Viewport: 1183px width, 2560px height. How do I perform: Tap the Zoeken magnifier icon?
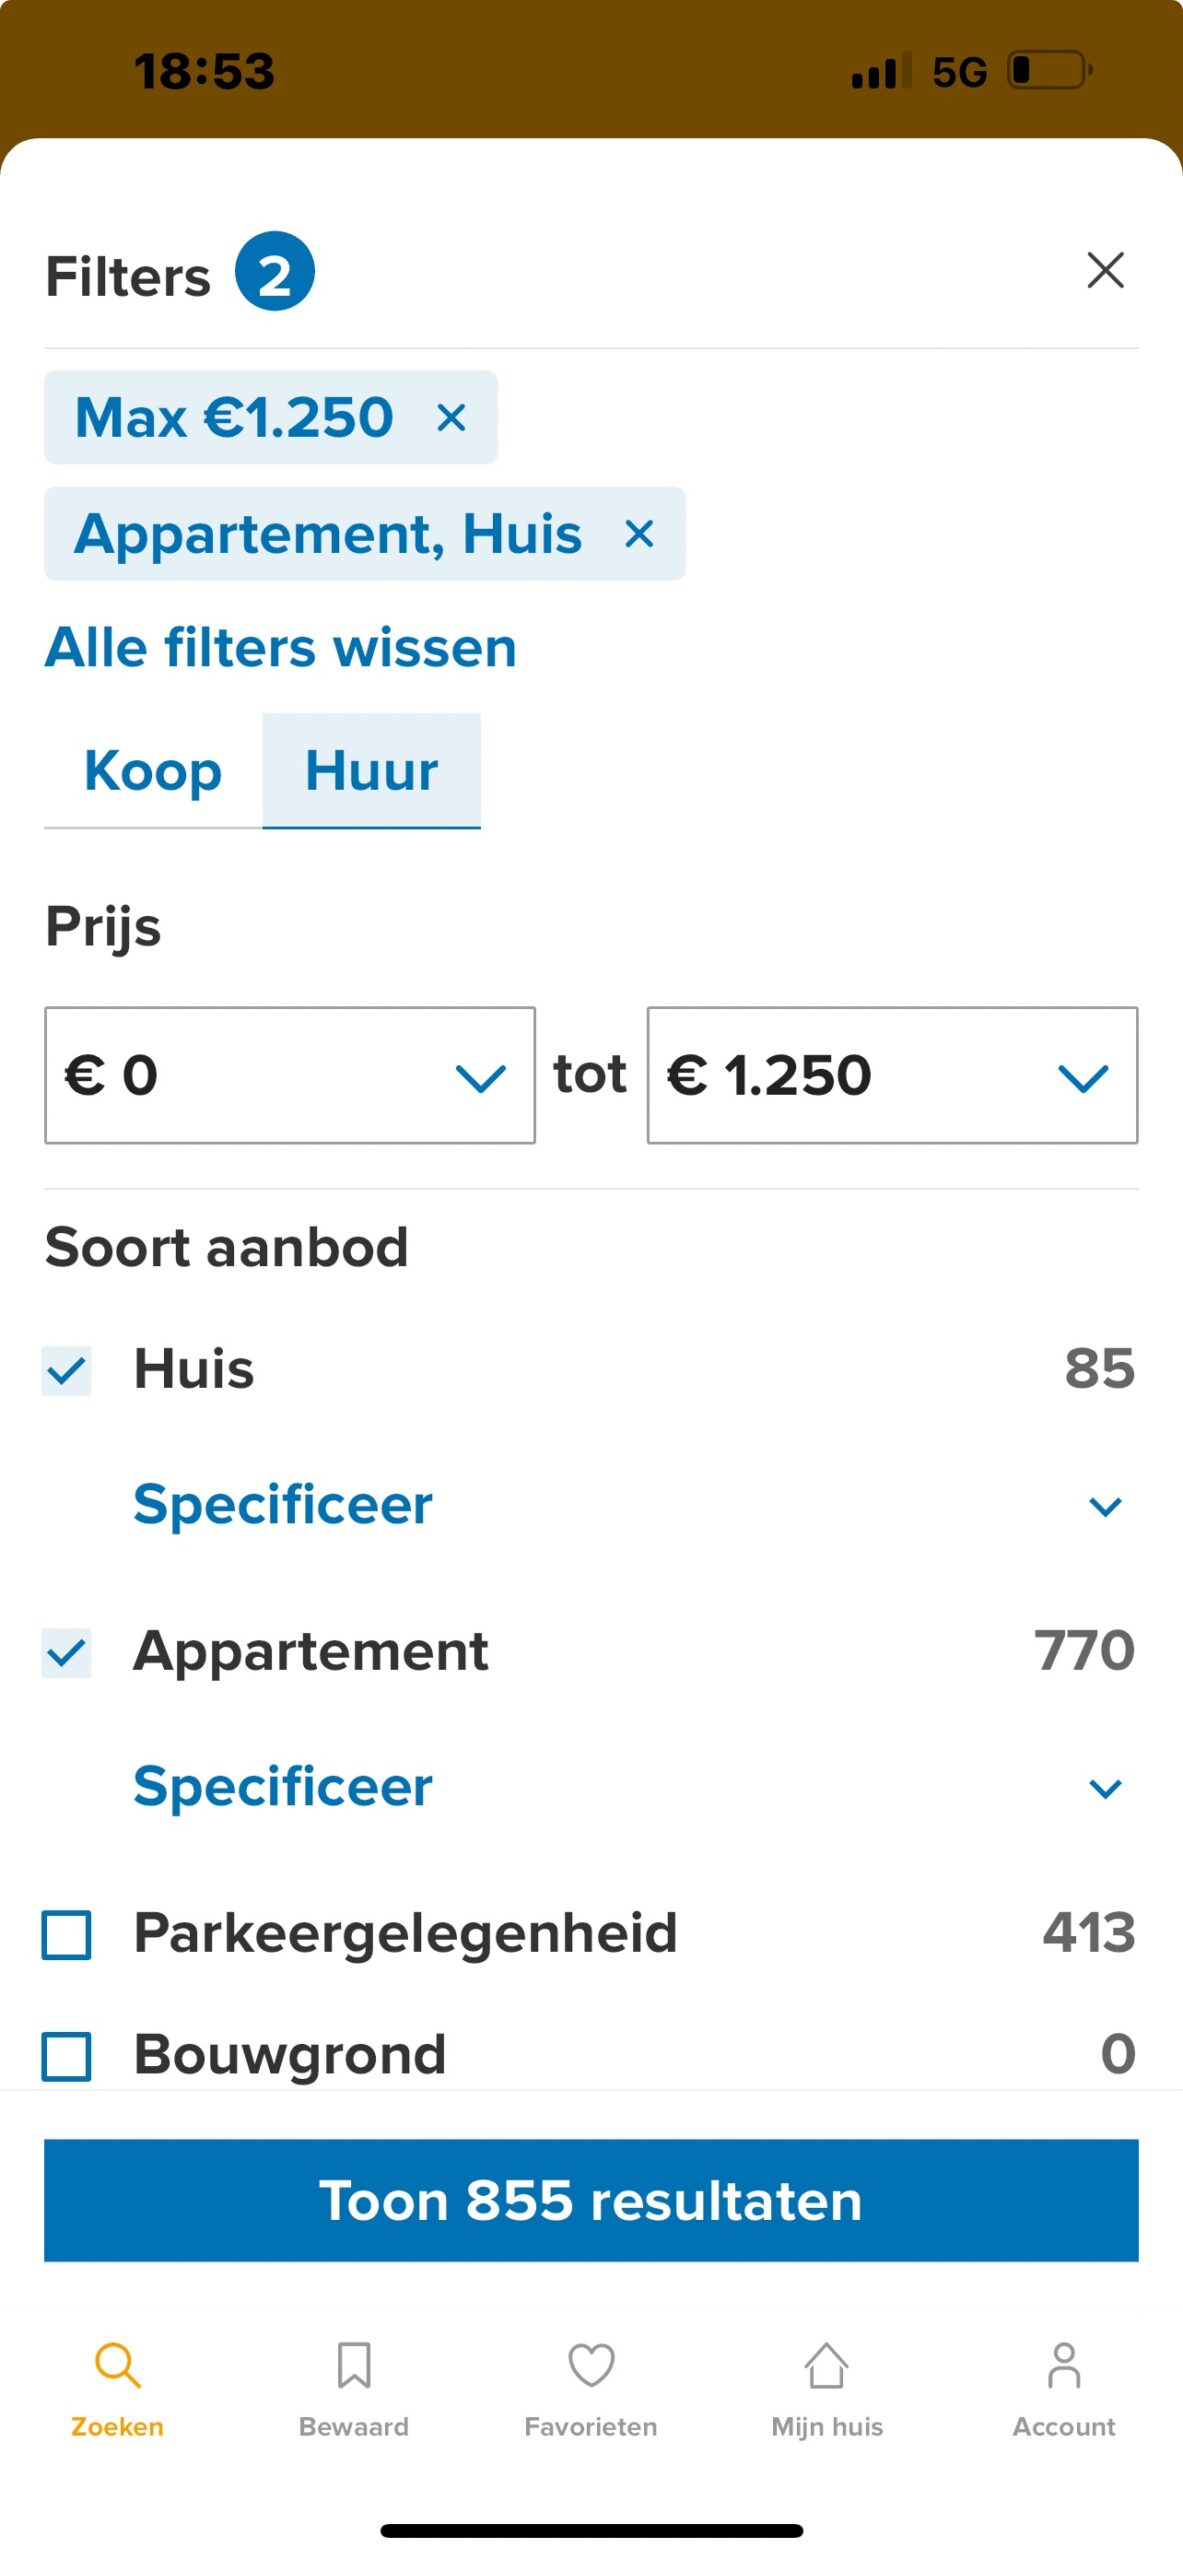tap(117, 2365)
